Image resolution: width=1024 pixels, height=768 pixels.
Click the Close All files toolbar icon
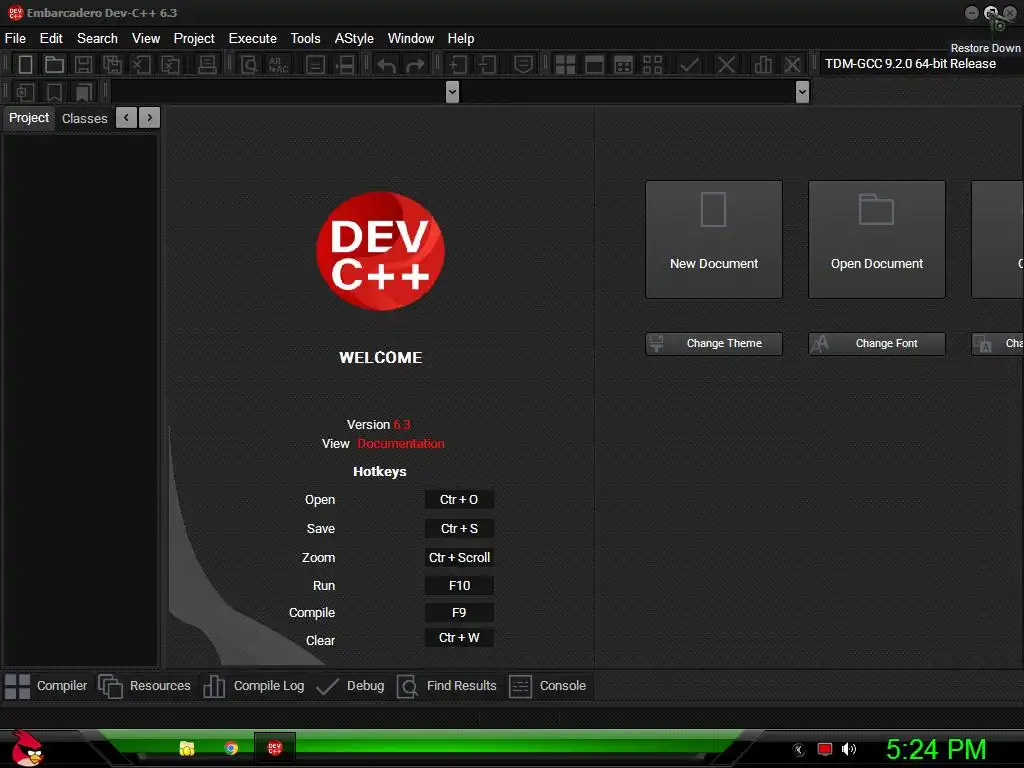coord(170,65)
